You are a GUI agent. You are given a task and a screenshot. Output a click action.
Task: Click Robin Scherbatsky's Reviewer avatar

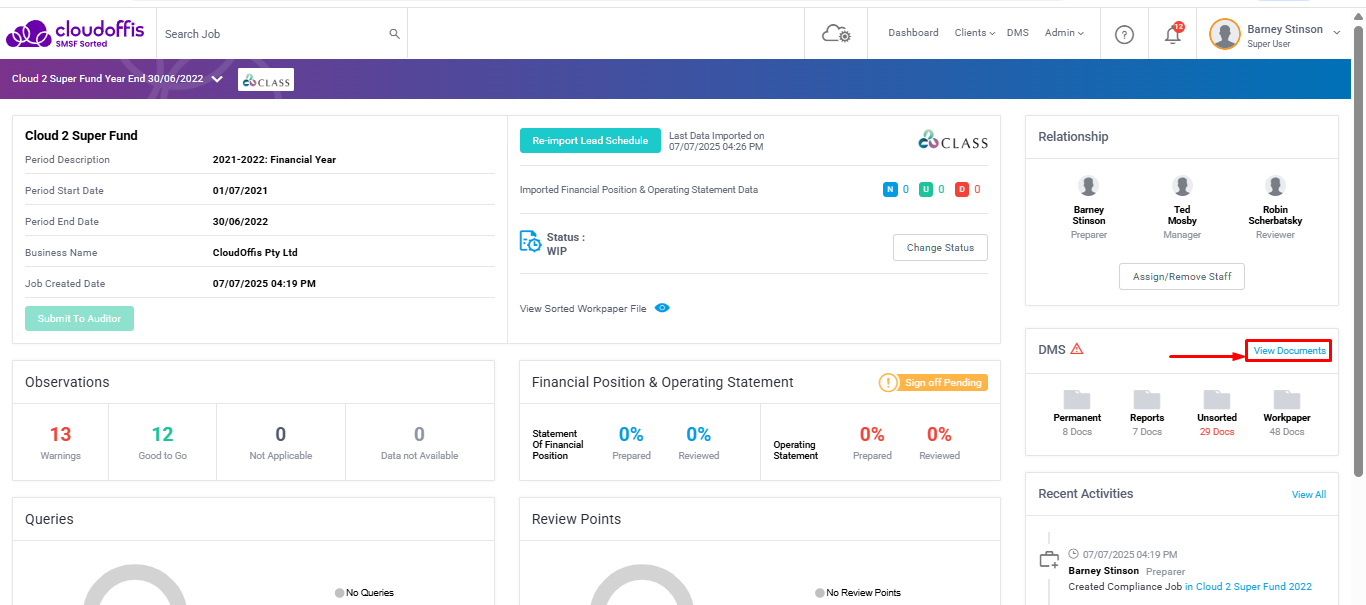click(1275, 186)
